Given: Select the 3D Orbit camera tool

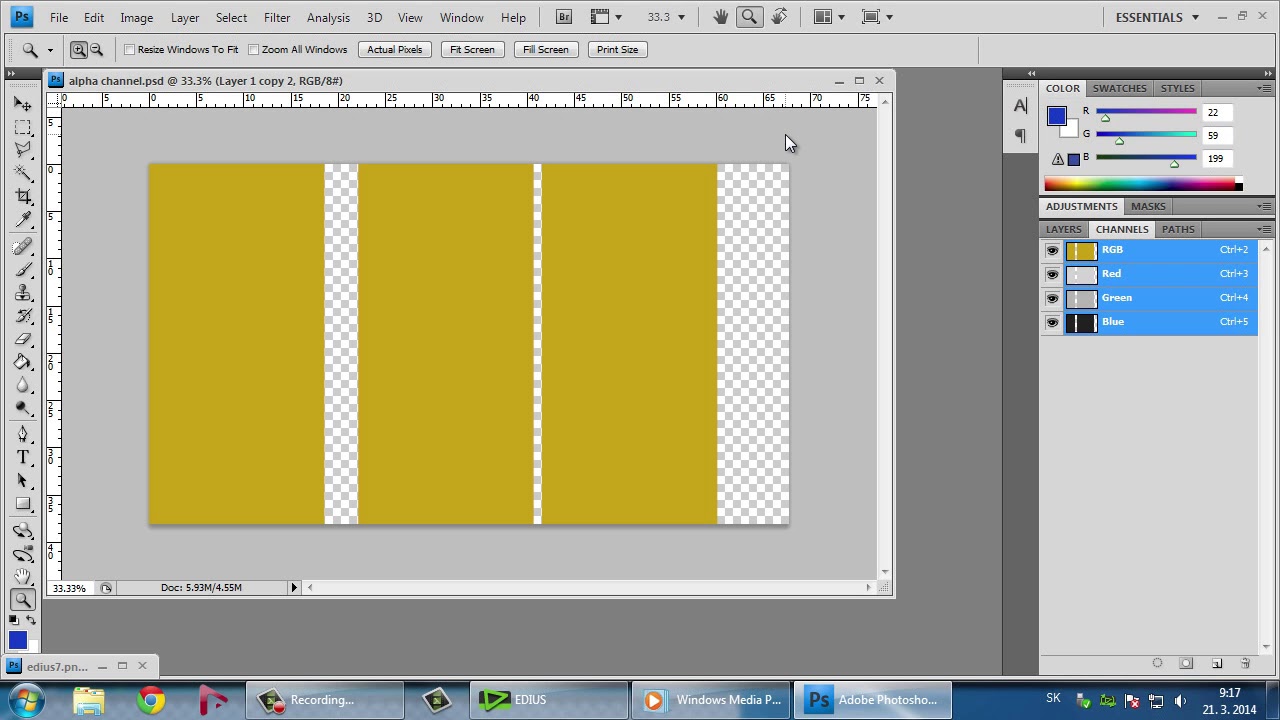Looking at the screenshot, I should (x=23, y=553).
